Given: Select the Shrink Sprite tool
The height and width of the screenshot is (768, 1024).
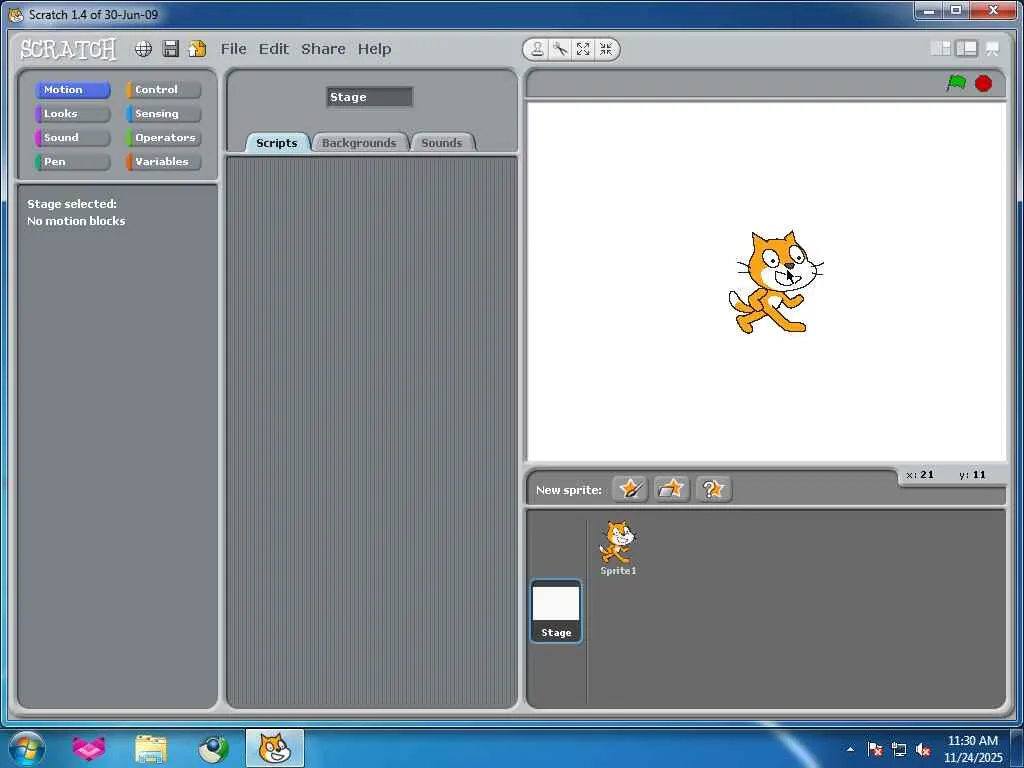Looking at the screenshot, I should [x=606, y=49].
